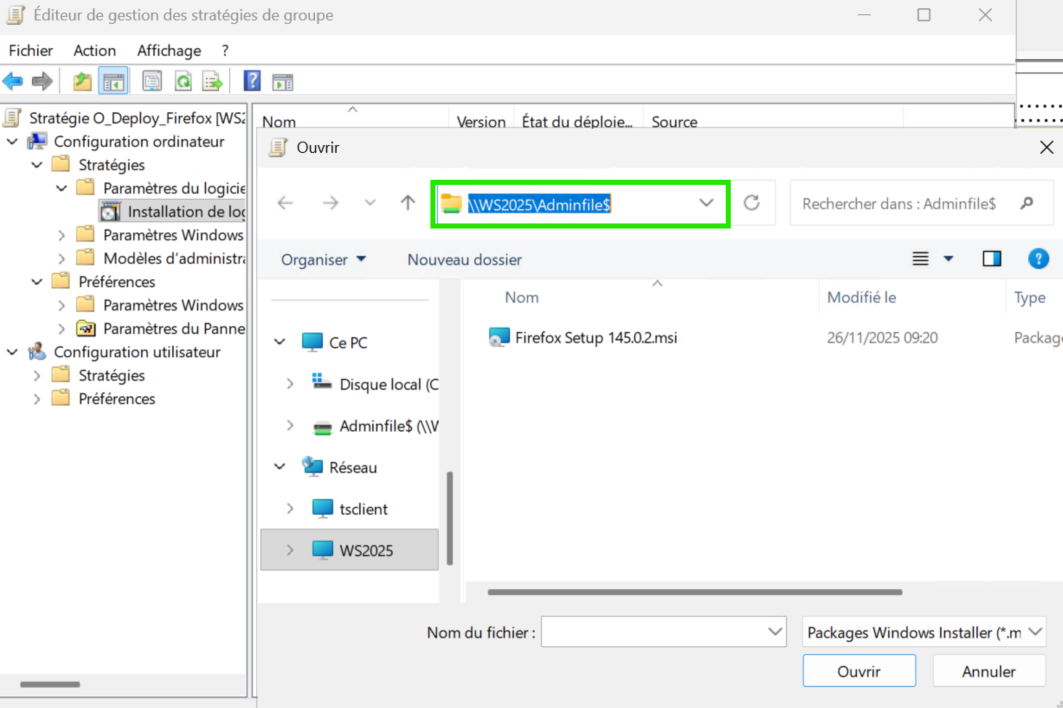Expand the tsclient network node
Screen dimensions: 1063x708
pyautogui.click(x=290, y=509)
